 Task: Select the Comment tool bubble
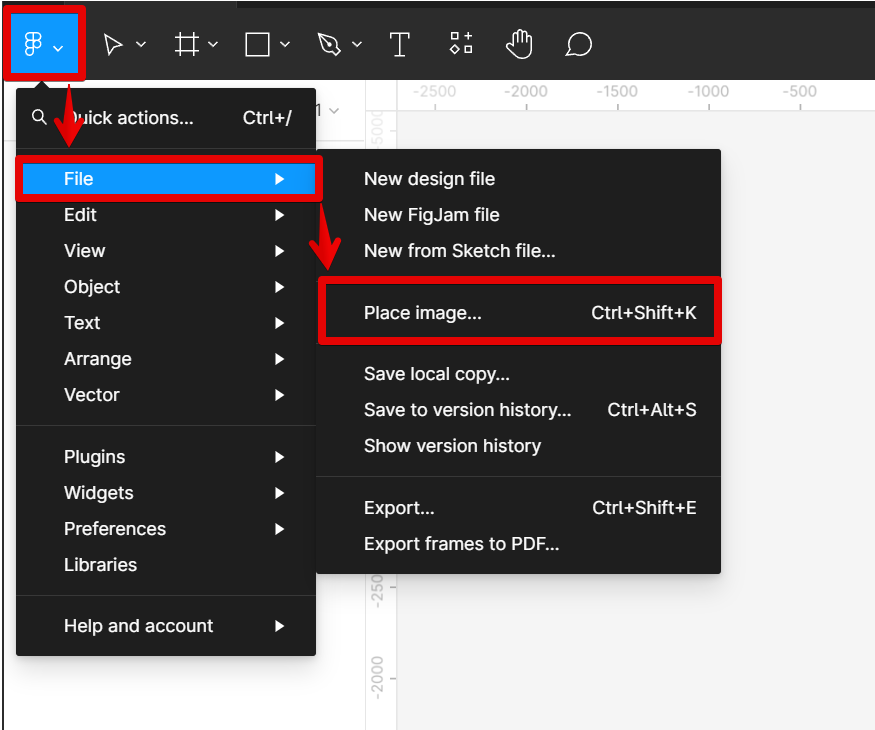pos(578,45)
